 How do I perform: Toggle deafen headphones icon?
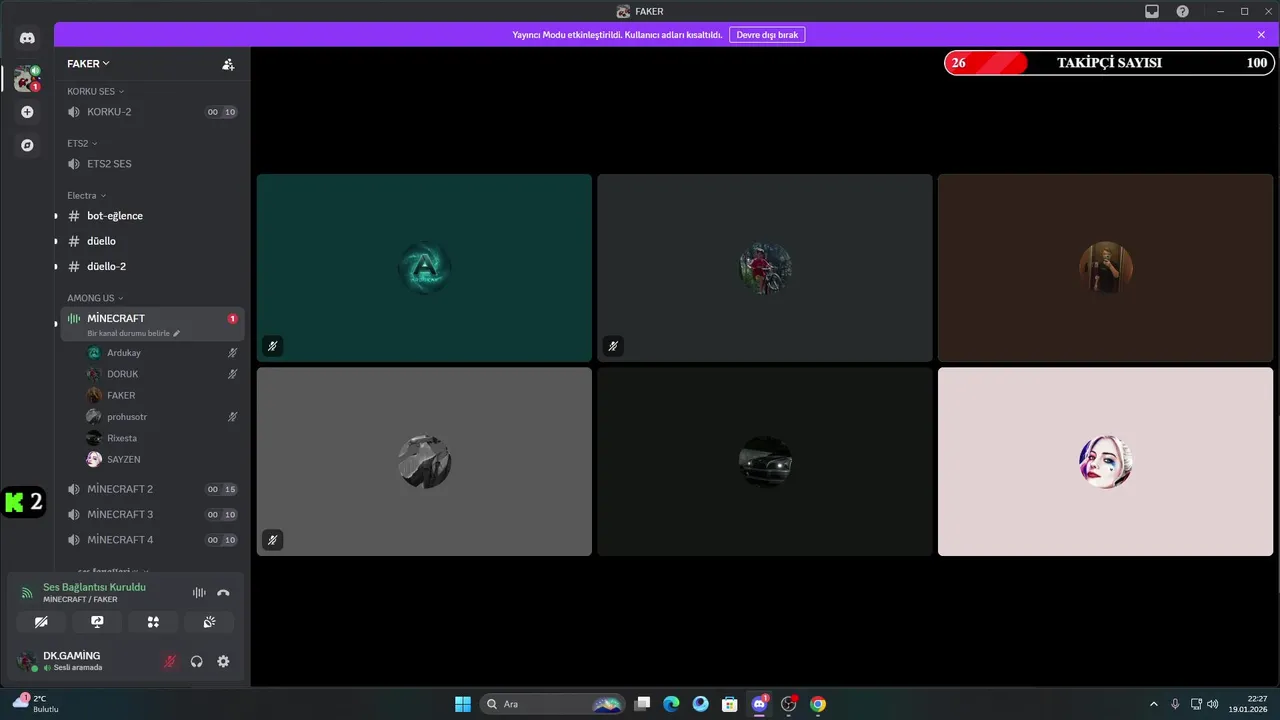point(197,661)
